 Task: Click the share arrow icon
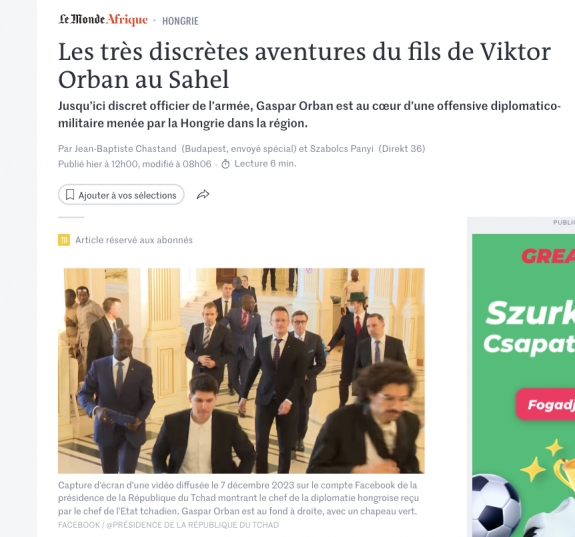203,194
